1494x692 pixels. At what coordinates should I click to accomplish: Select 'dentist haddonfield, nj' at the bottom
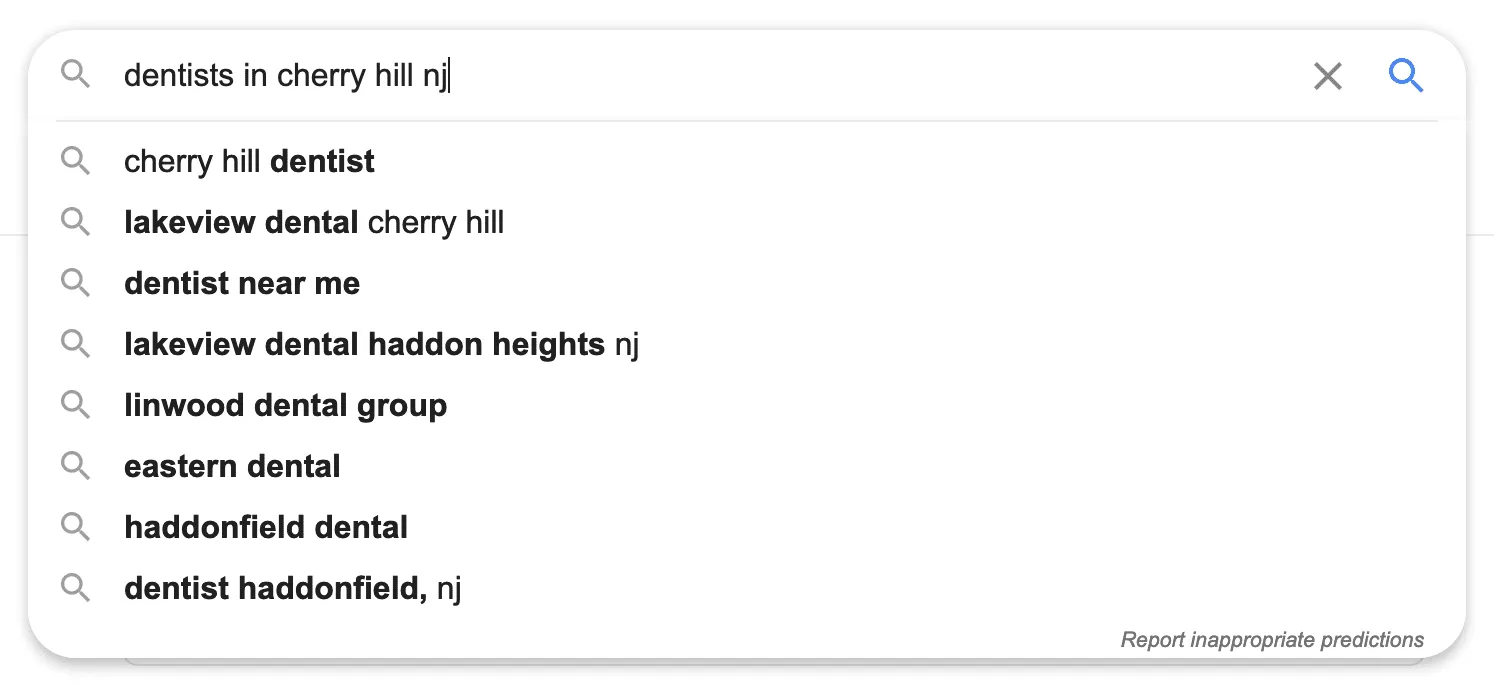[x=292, y=588]
